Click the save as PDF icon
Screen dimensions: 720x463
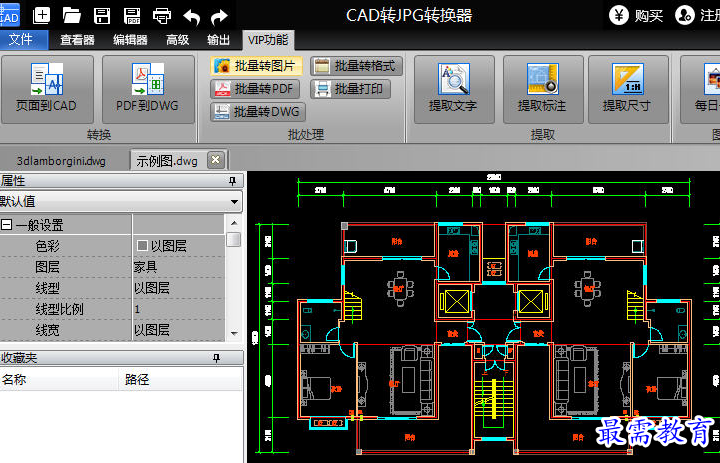pyautogui.click(x=132, y=15)
